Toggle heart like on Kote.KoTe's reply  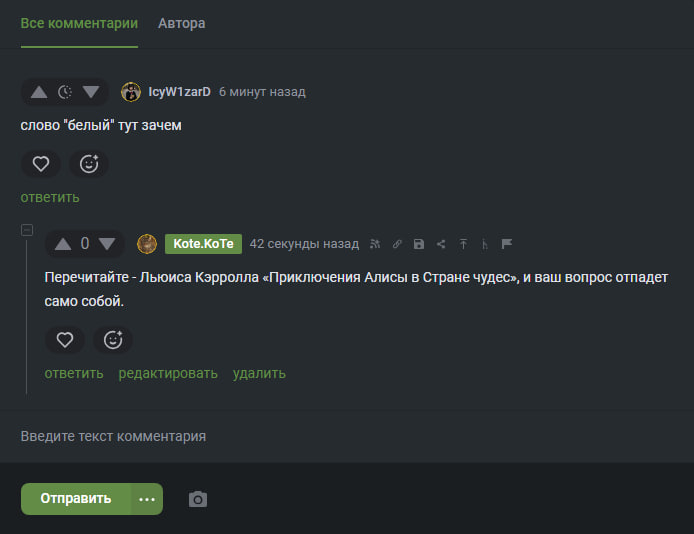65,340
